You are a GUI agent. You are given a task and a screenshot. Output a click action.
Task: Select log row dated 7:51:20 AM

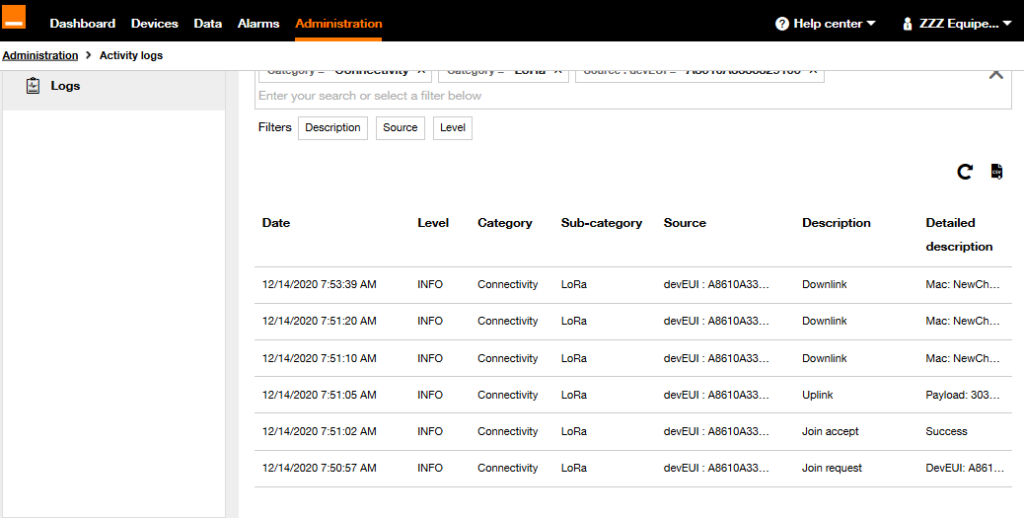(x=632, y=321)
